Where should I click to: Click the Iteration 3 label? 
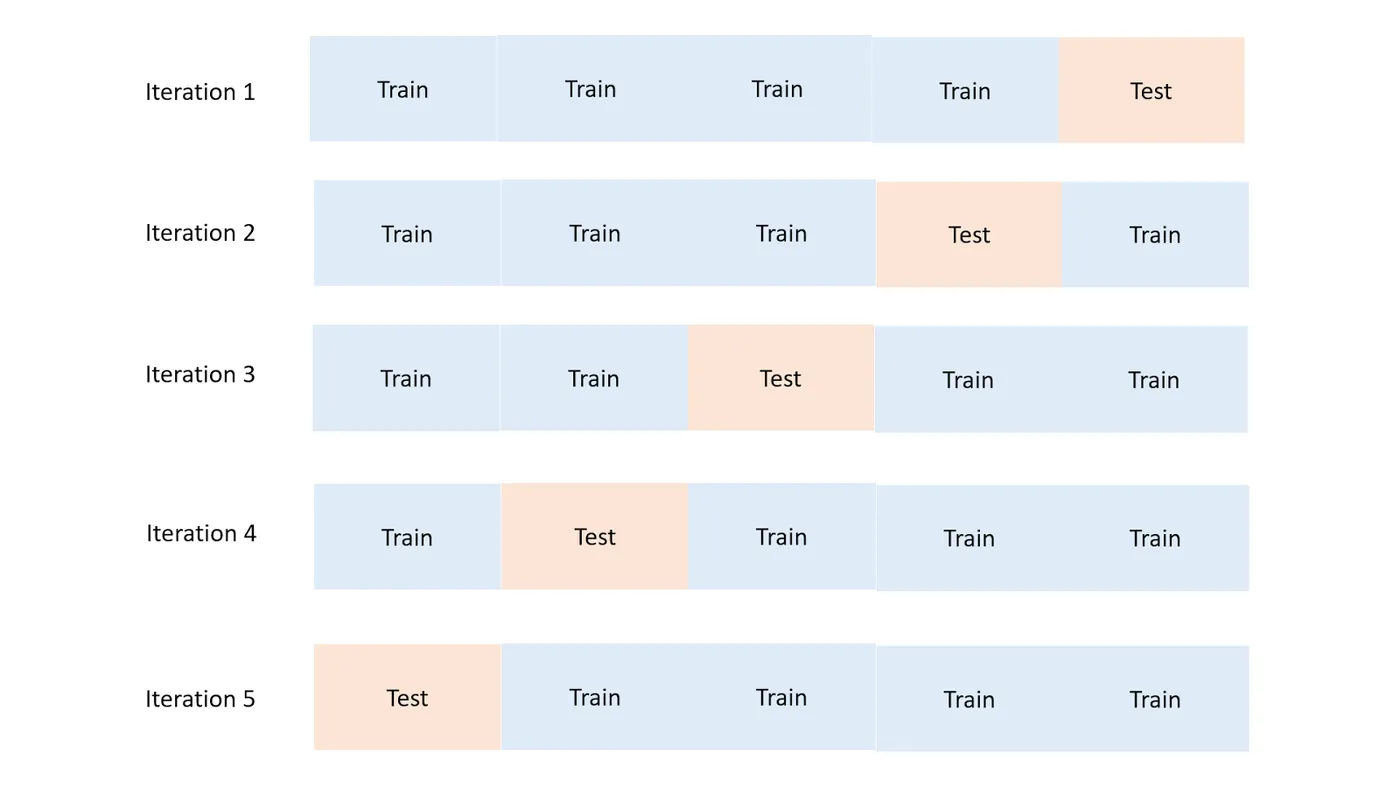click(x=200, y=375)
